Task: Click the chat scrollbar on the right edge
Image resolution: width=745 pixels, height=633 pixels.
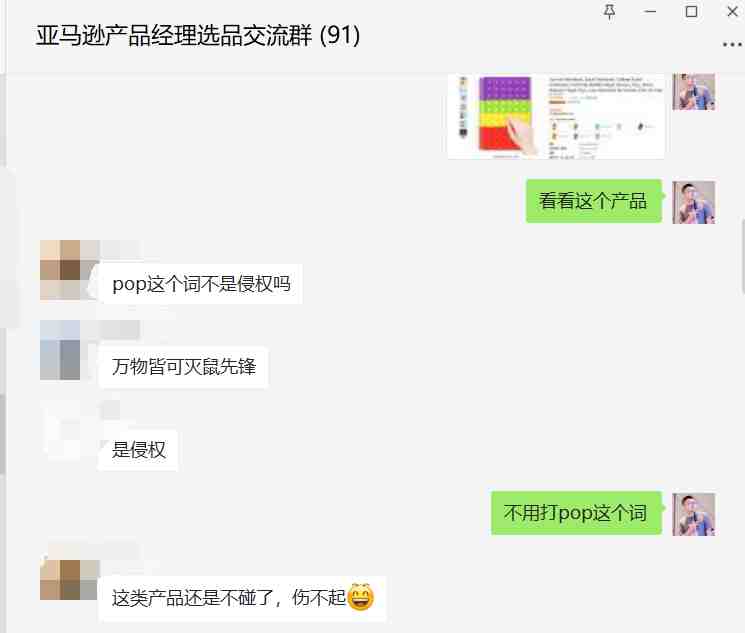Action: tap(742, 257)
